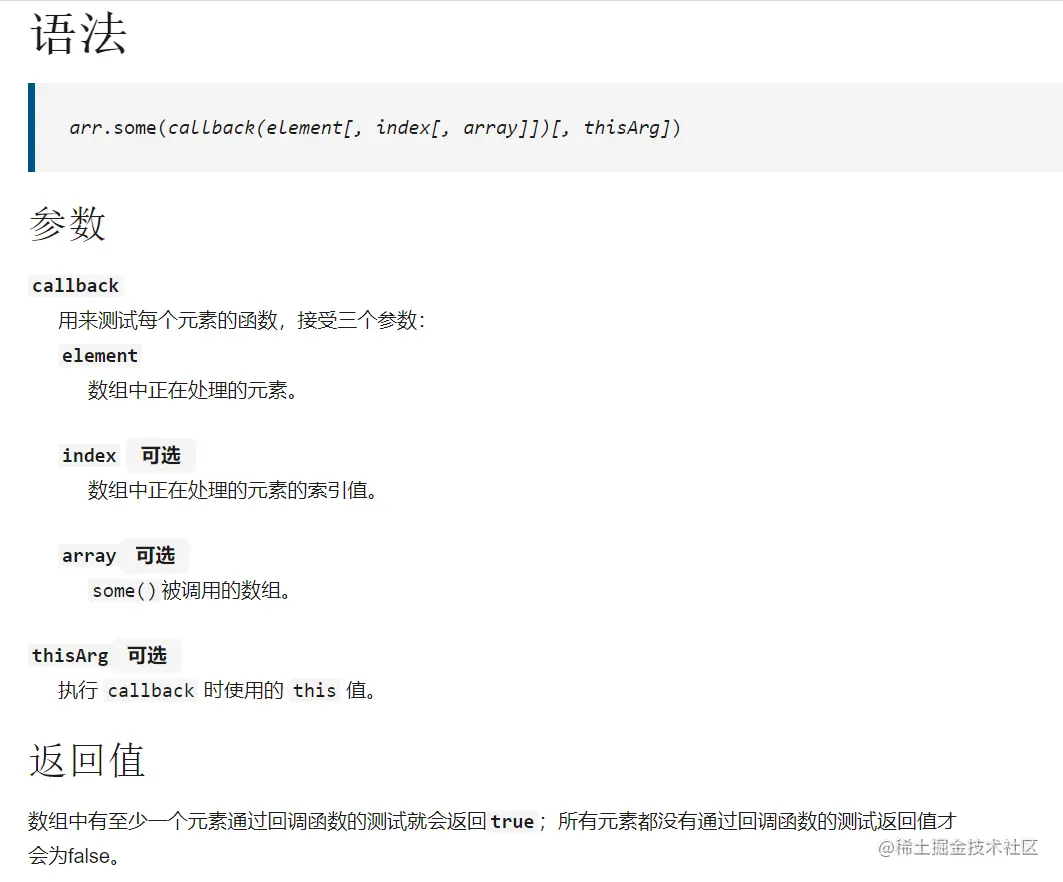Select the arr.some code snippet
This screenshot has width=1063, height=882.
tap(375, 128)
